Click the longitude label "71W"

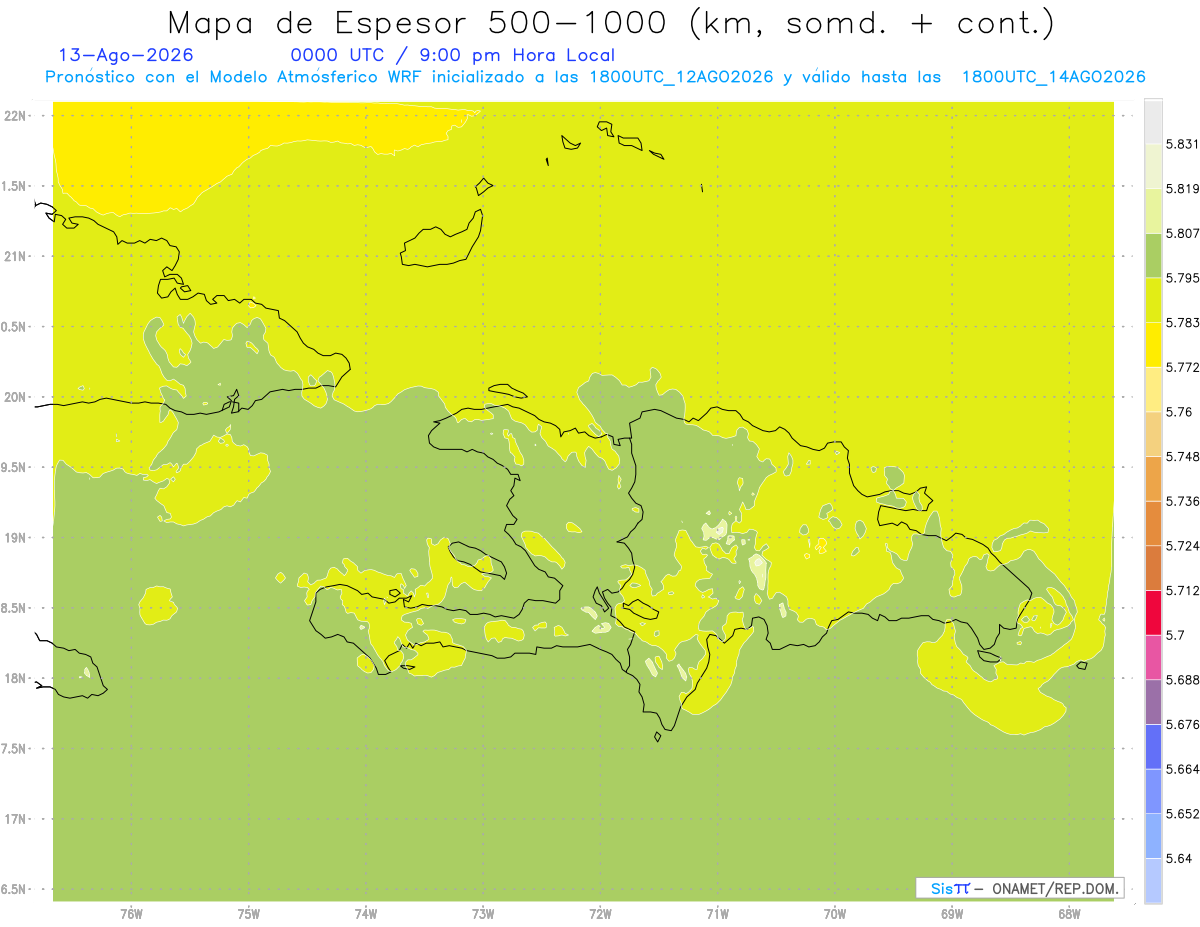718,914
